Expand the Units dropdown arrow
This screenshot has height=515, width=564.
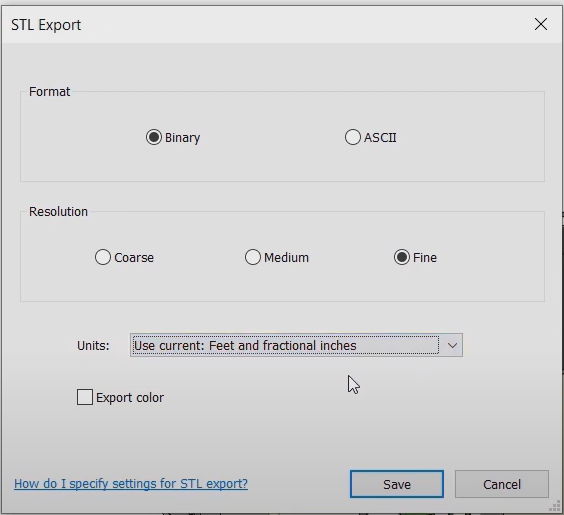[x=452, y=345]
